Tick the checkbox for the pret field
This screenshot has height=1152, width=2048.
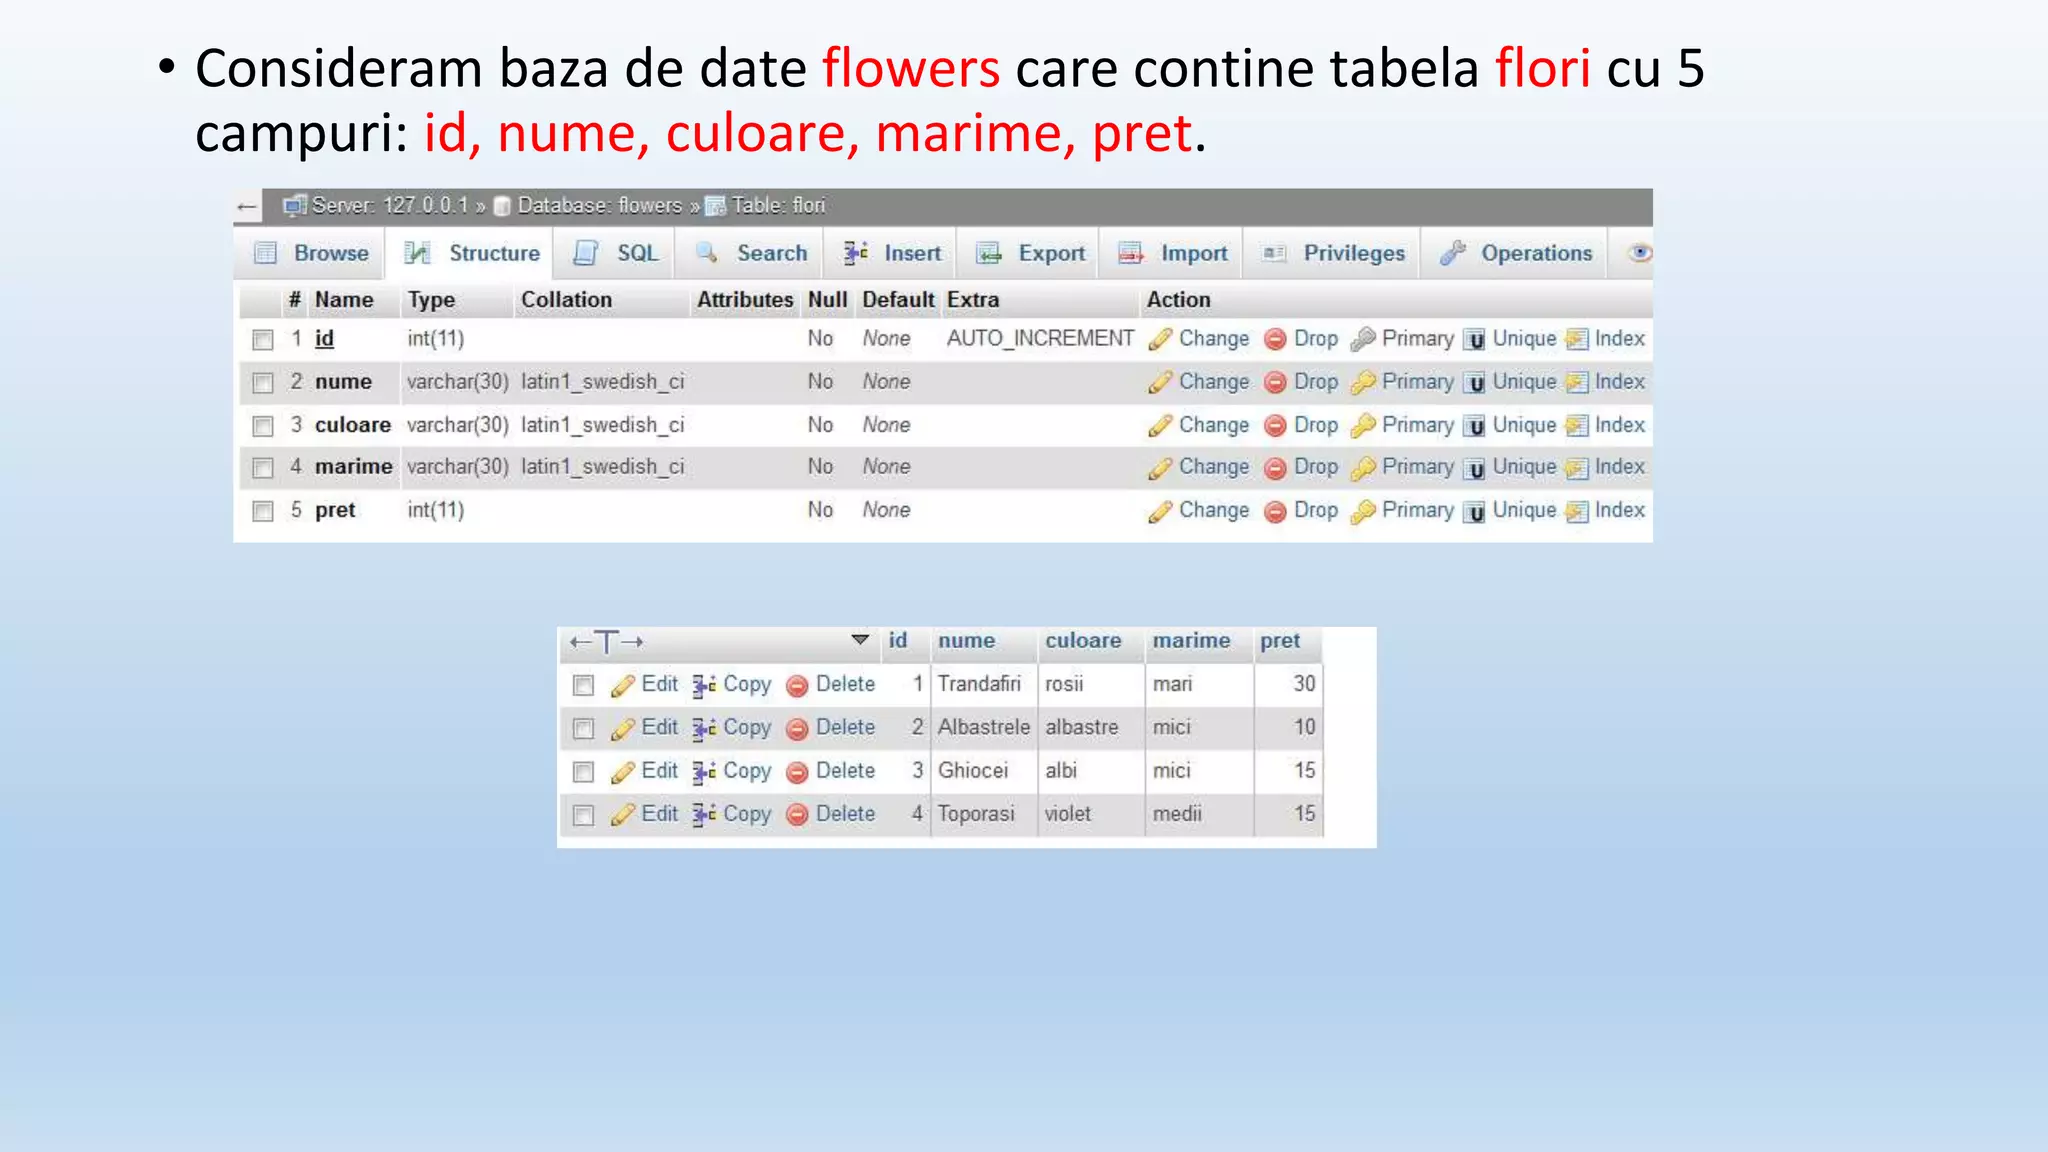[263, 511]
